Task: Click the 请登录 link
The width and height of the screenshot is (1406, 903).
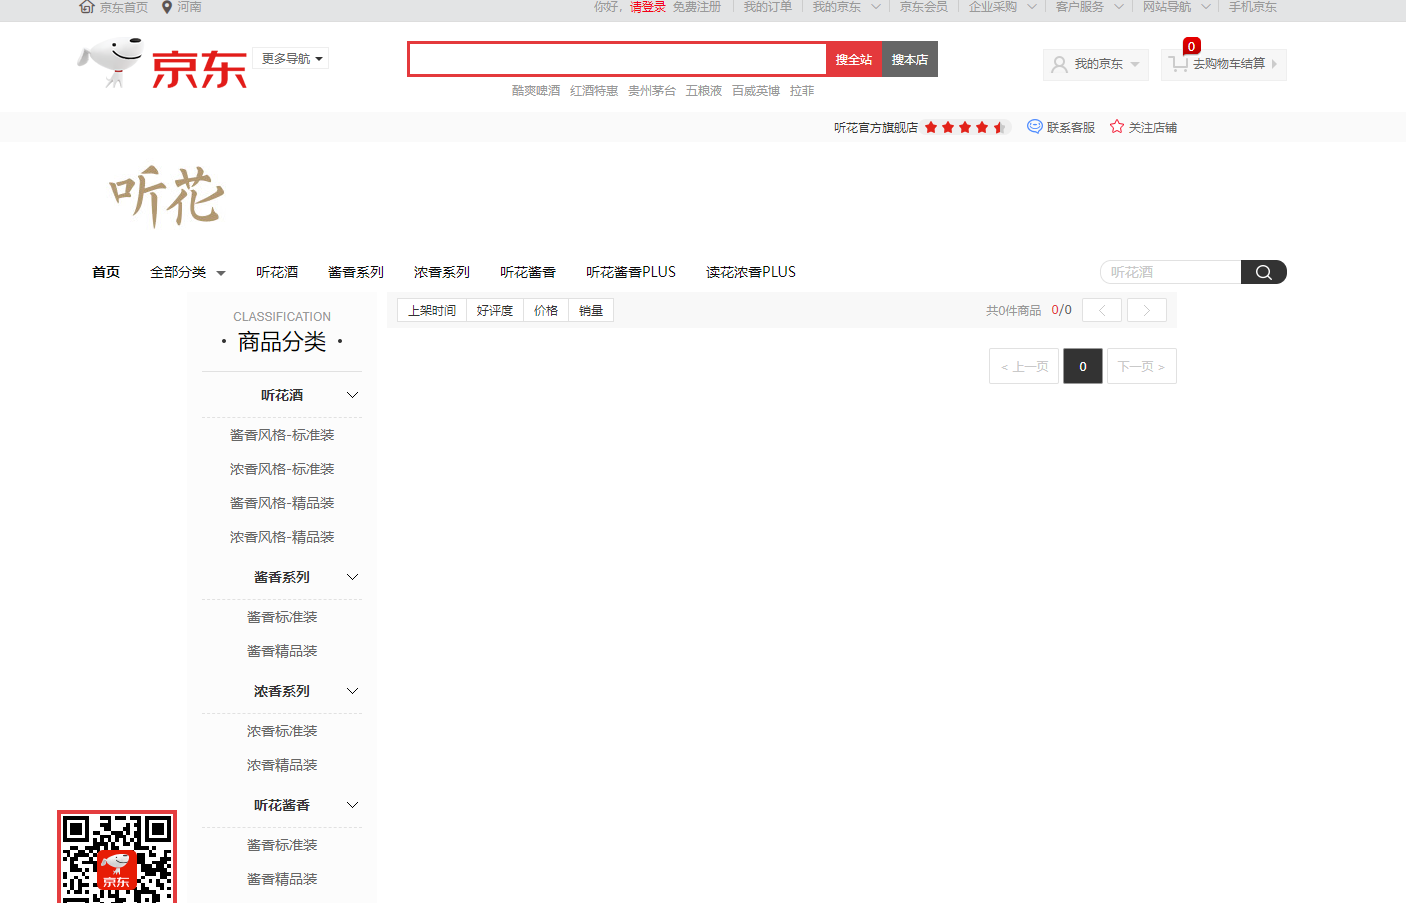Action: [x=648, y=7]
